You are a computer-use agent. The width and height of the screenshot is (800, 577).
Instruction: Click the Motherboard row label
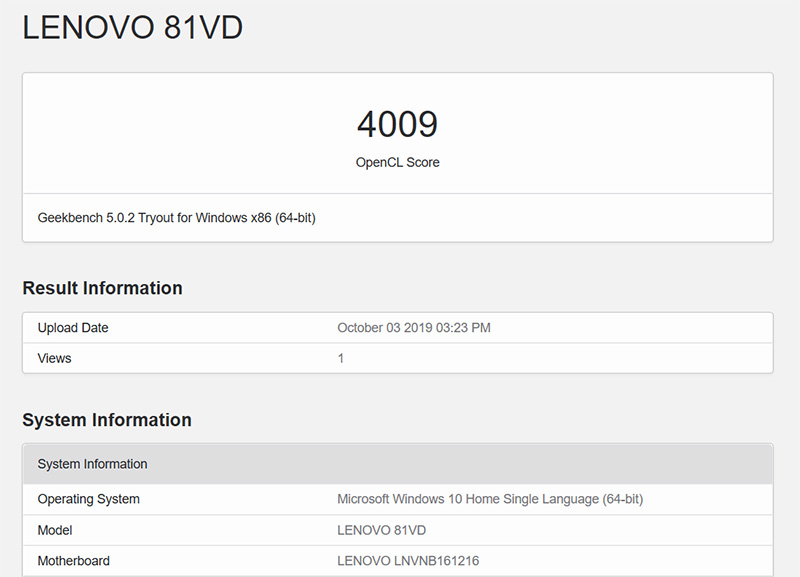click(73, 561)
